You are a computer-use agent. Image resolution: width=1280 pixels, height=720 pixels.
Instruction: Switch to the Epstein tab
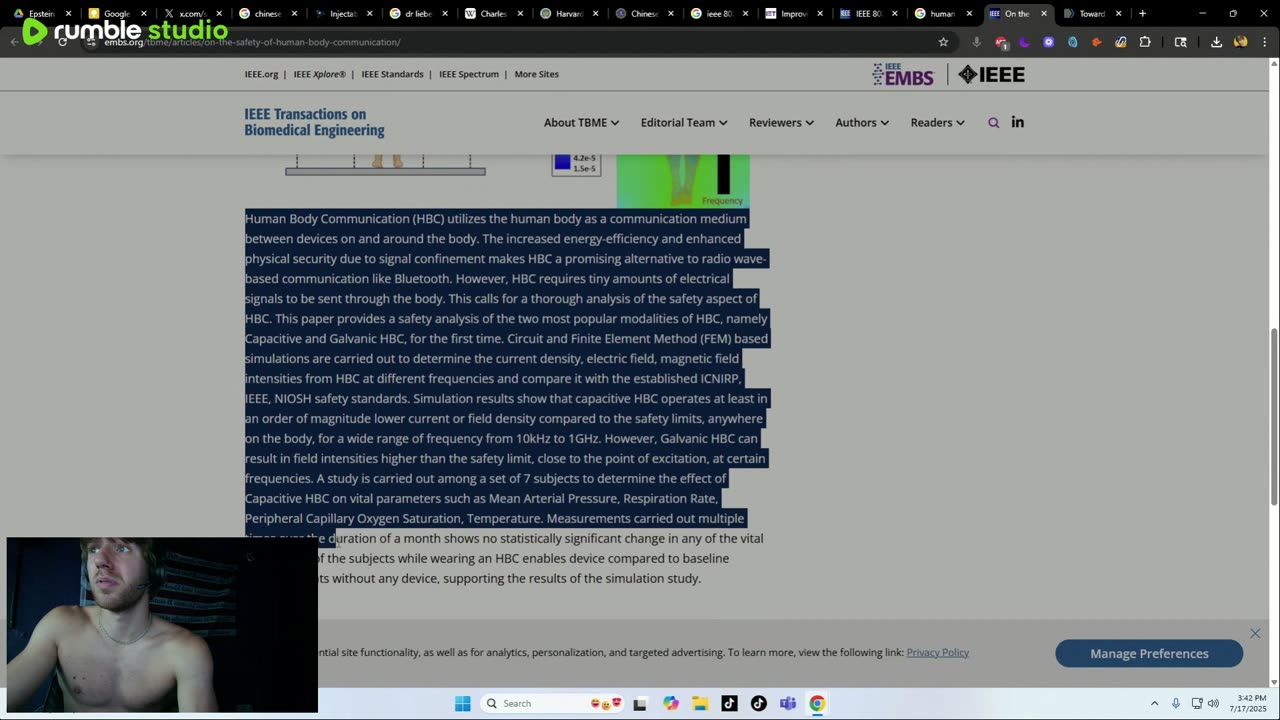click(x=40, y=13)
